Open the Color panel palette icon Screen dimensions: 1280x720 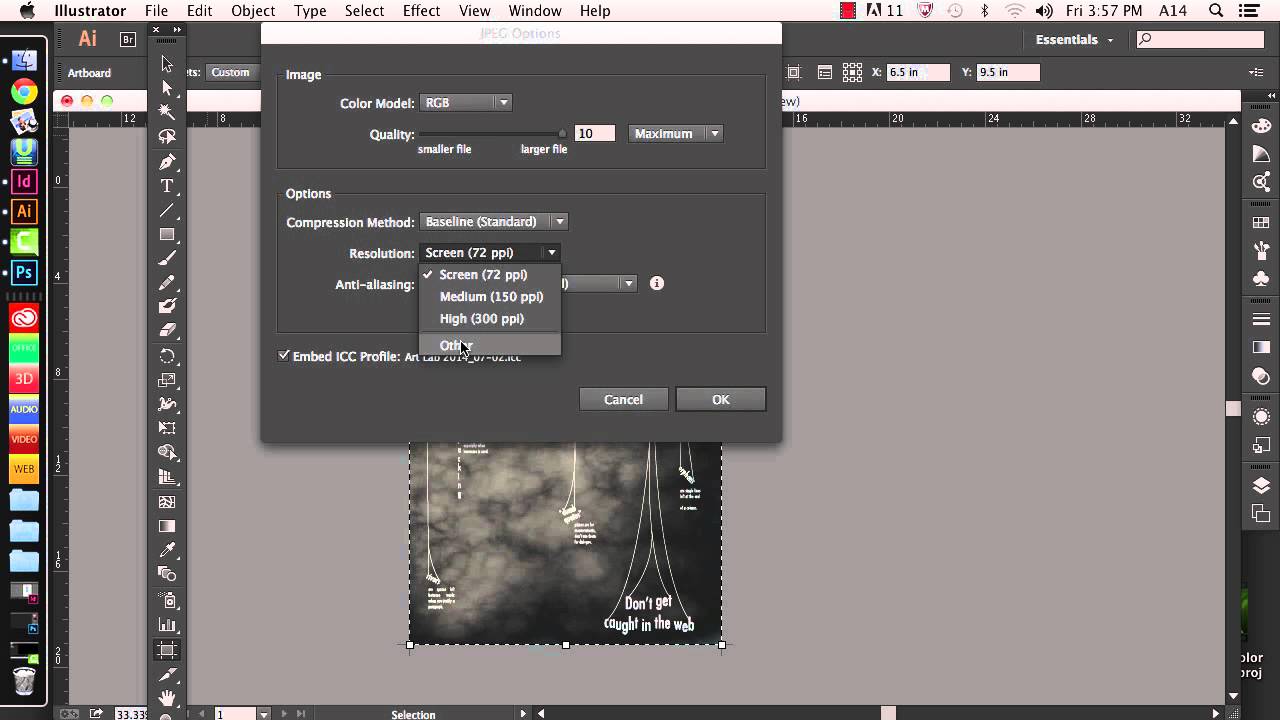pos(1261,127)
